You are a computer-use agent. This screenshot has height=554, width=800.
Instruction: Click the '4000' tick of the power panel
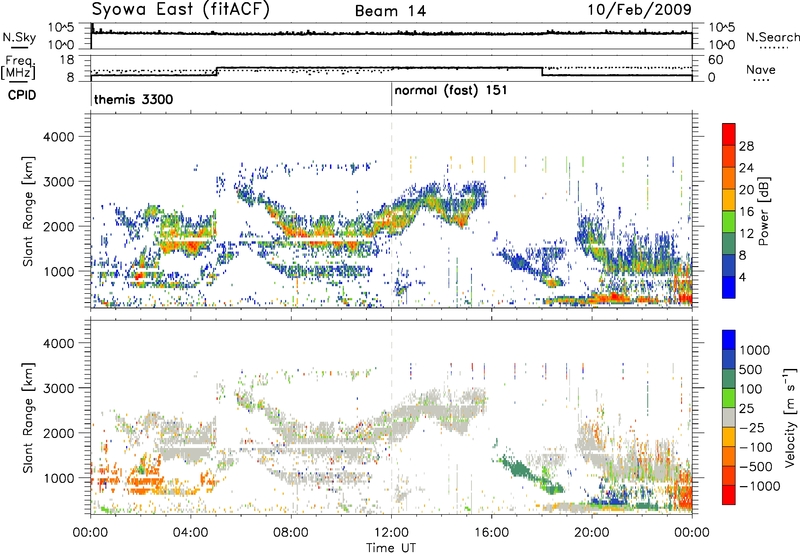(x=58, y=137)
